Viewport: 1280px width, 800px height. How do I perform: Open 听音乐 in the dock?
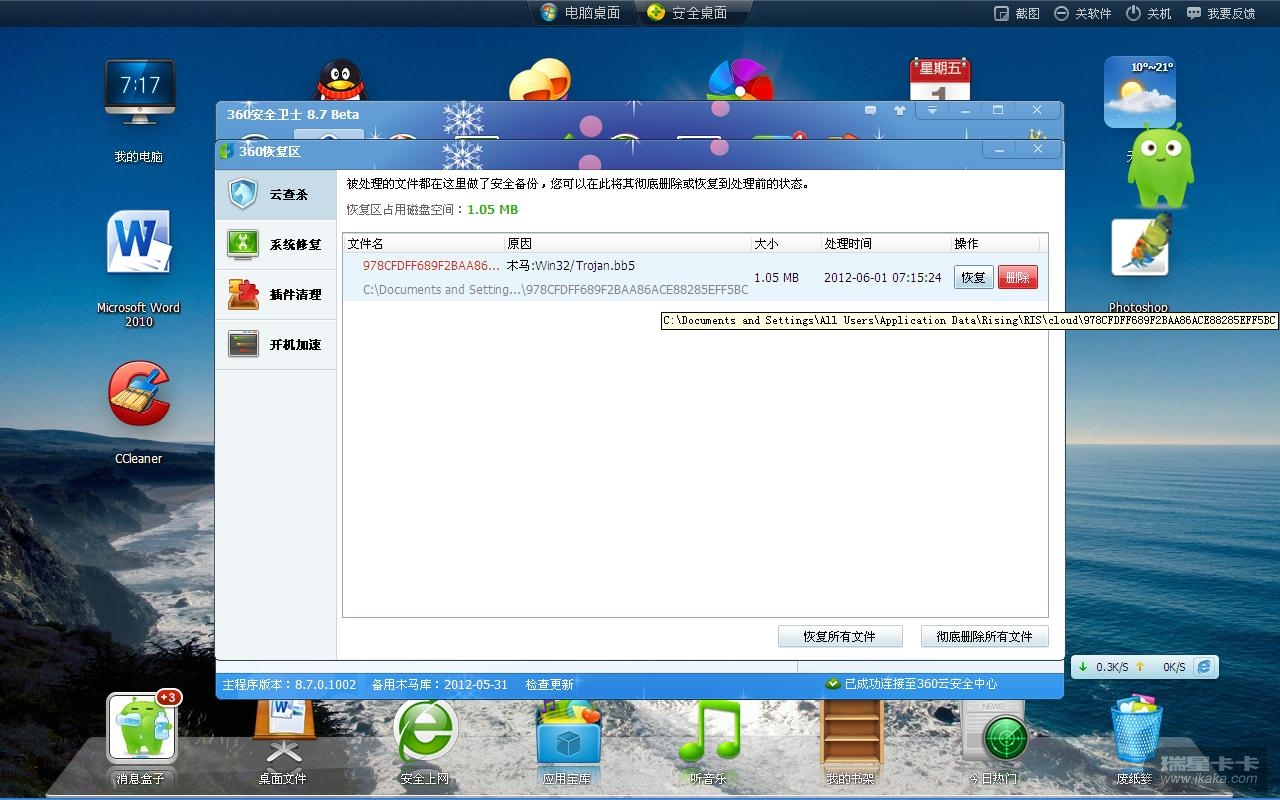point(709,741)
